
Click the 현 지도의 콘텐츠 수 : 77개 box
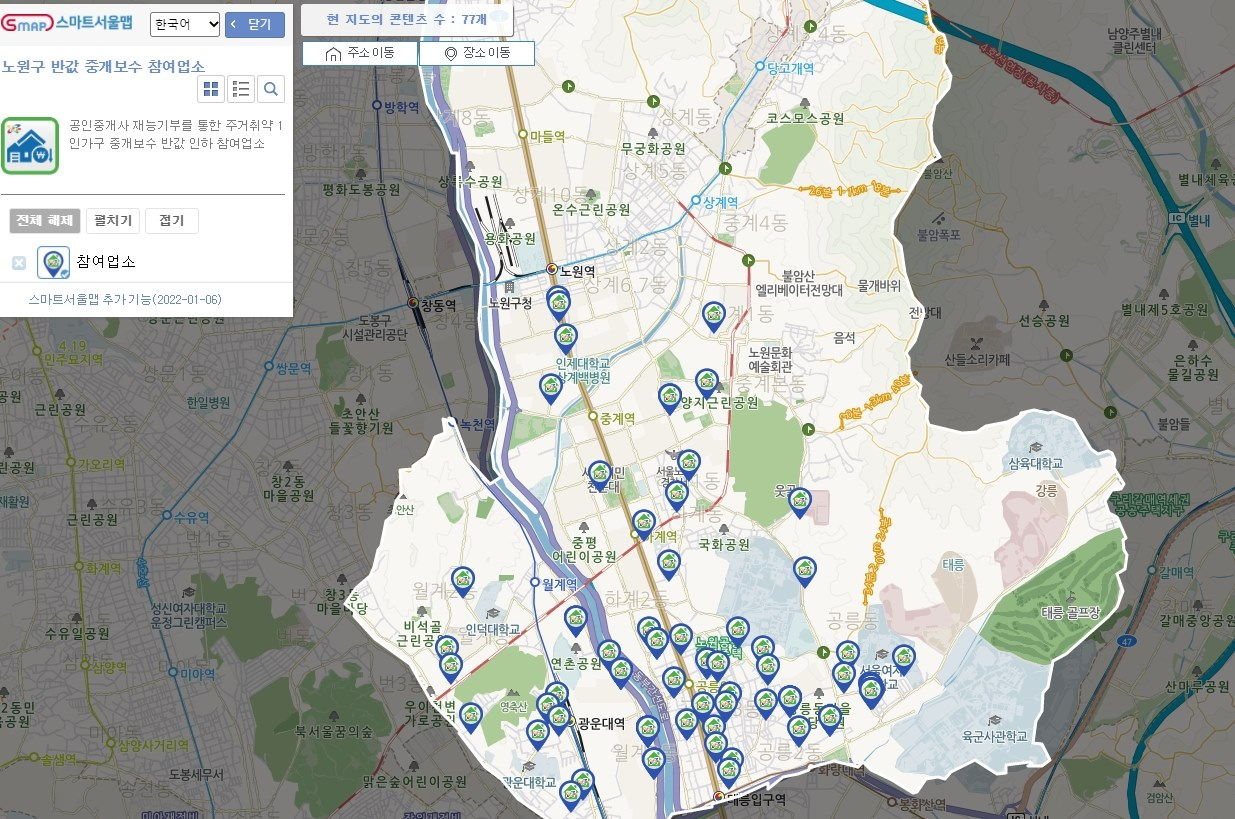[x=407, y=19]
